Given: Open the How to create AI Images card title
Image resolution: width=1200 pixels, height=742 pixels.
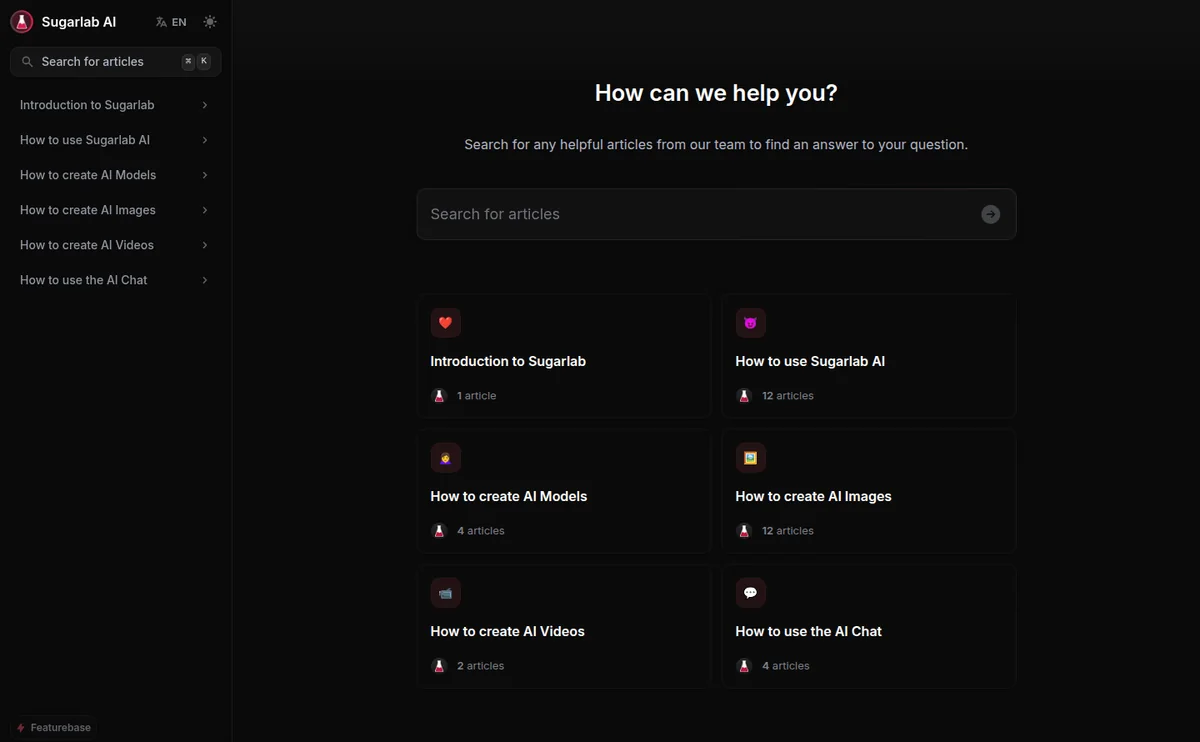Looking at the screenshot, I should 813,496.
